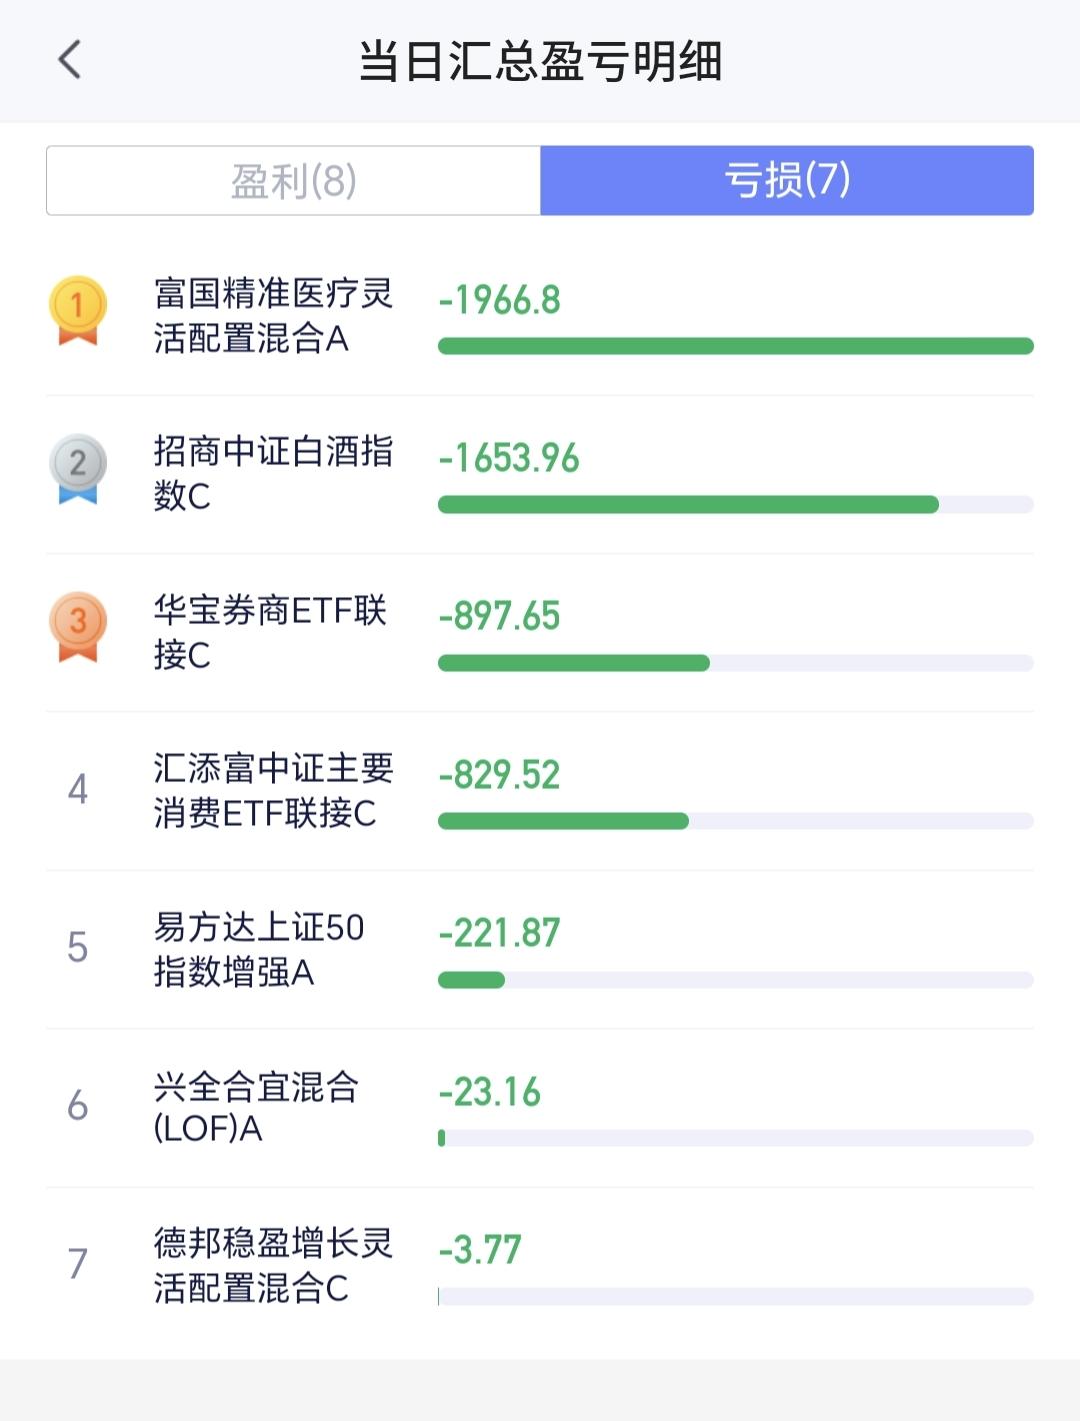Tap the back arrow icon
The height and width of the screenshot is (1421, 1080).
point(69,60)
